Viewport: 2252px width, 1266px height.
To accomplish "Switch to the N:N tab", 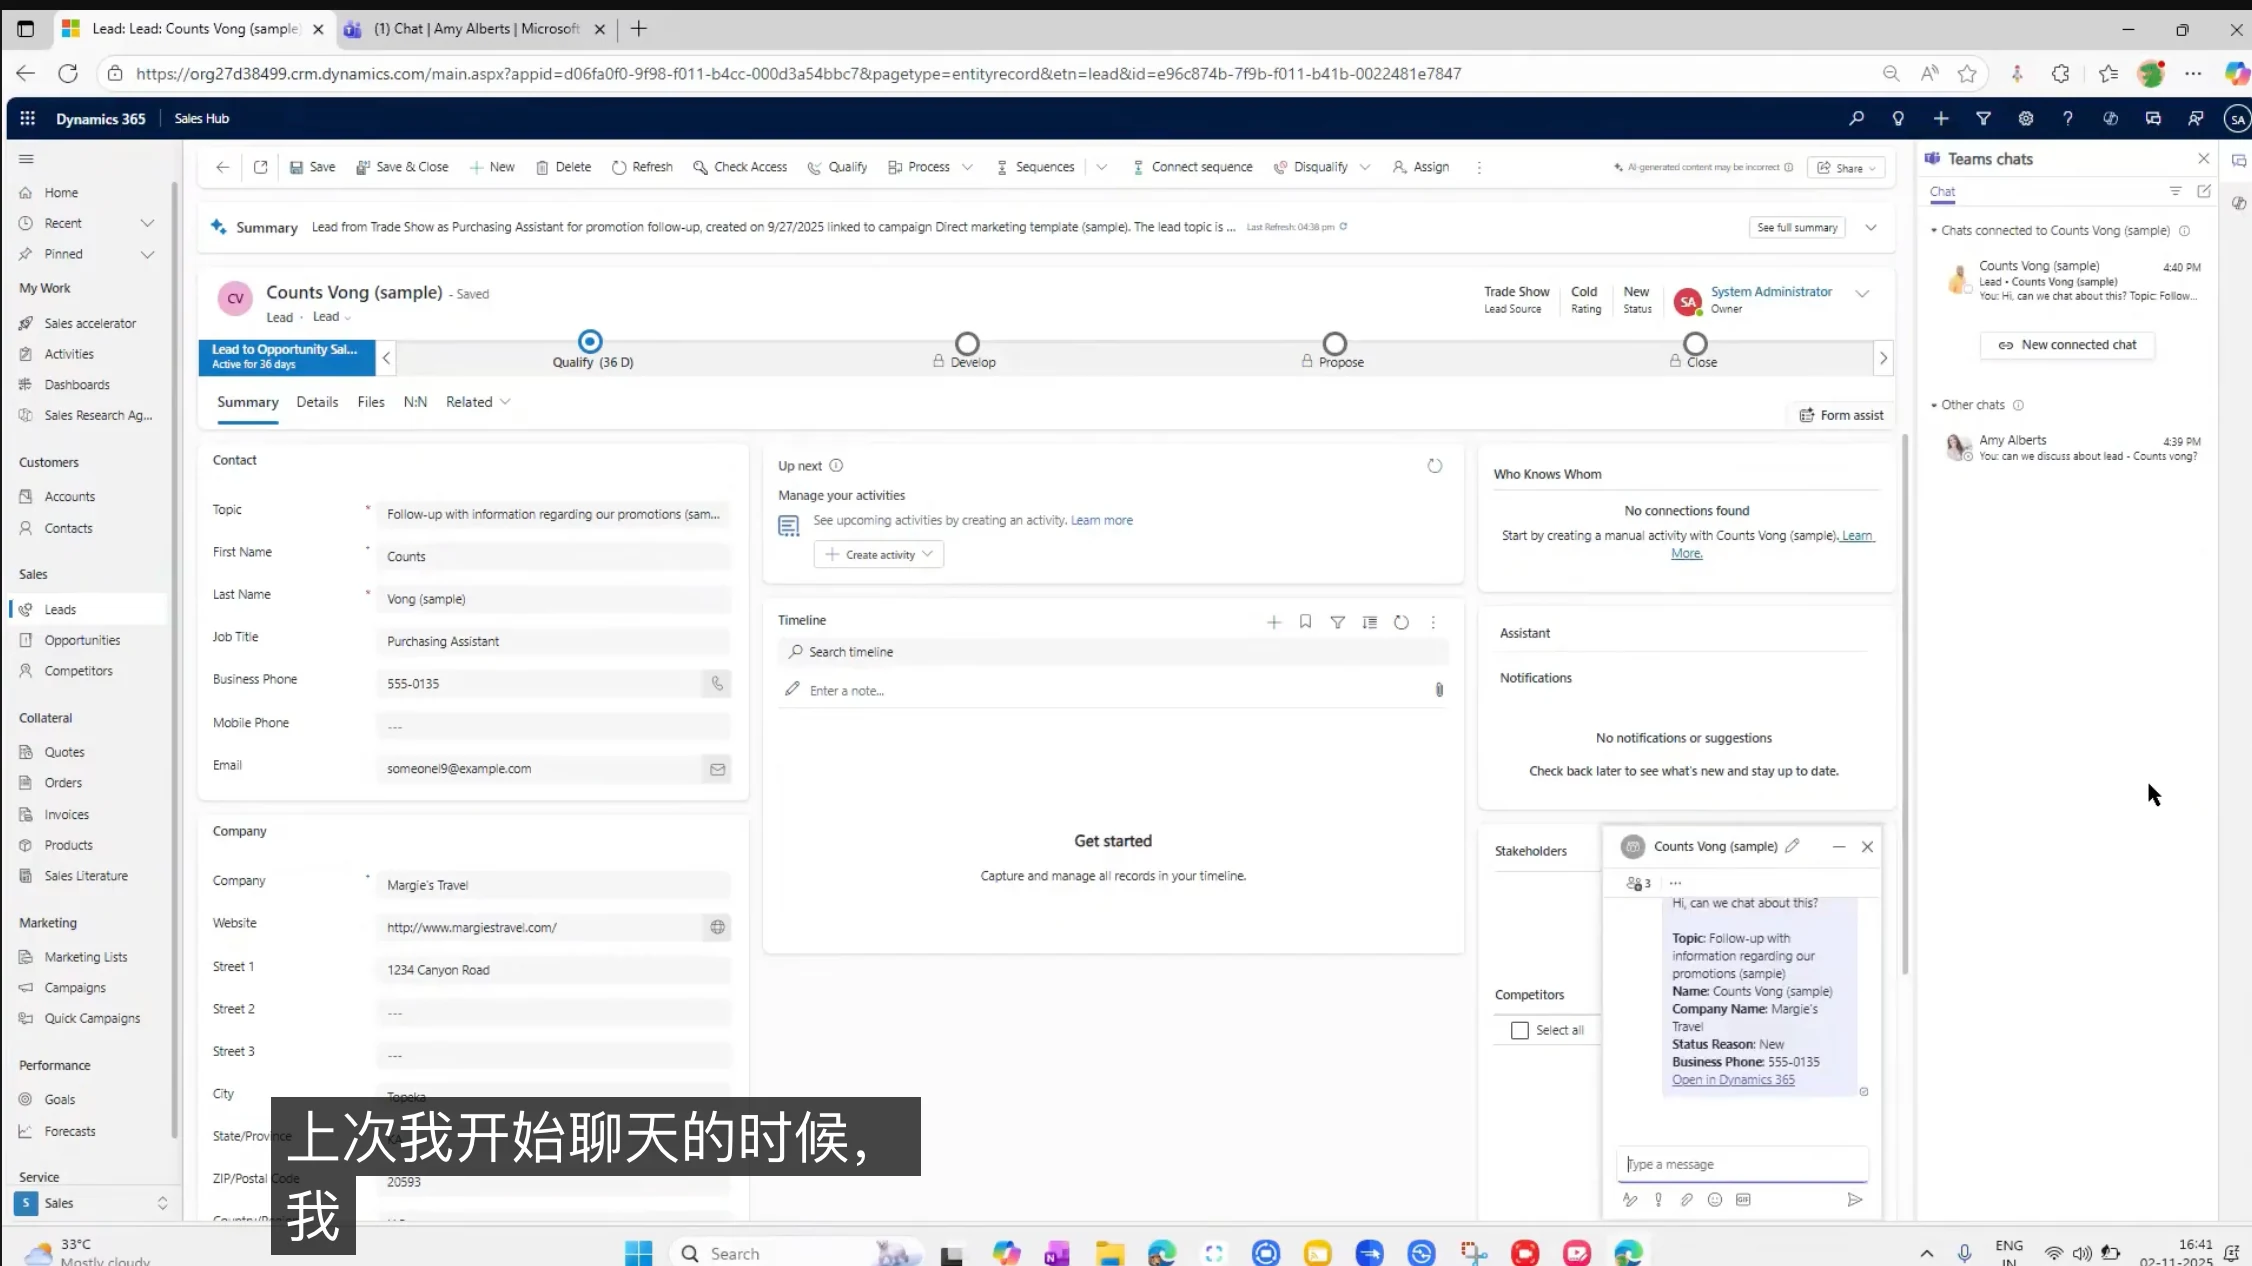I will coord(415,402).
